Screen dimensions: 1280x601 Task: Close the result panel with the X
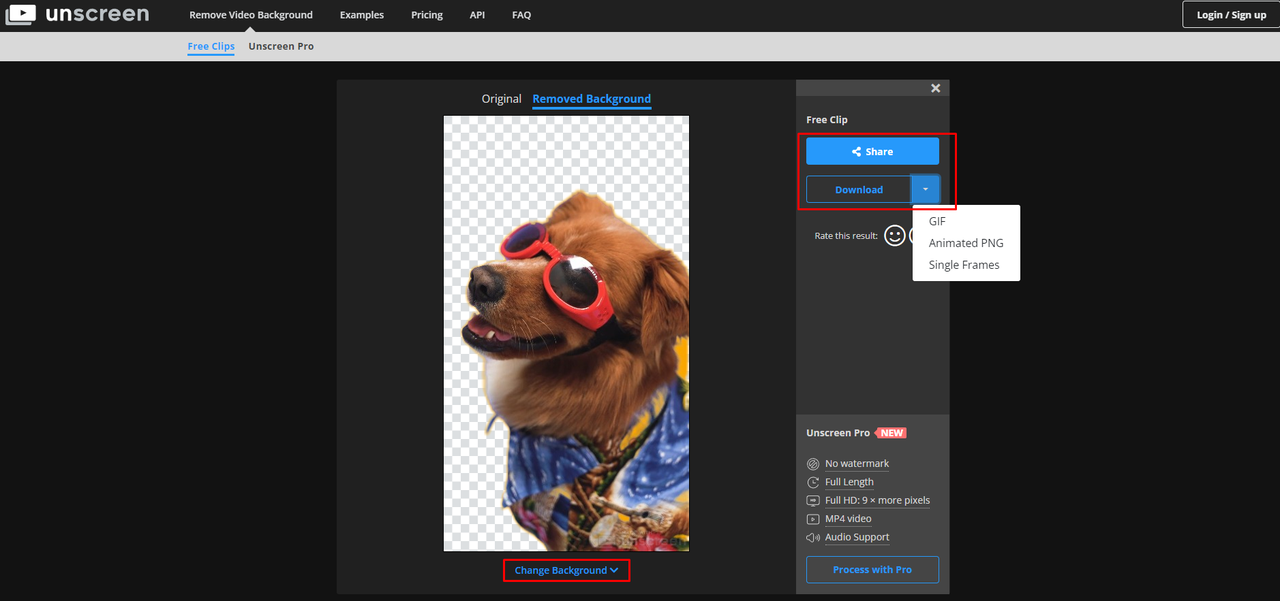pos(936,88)
